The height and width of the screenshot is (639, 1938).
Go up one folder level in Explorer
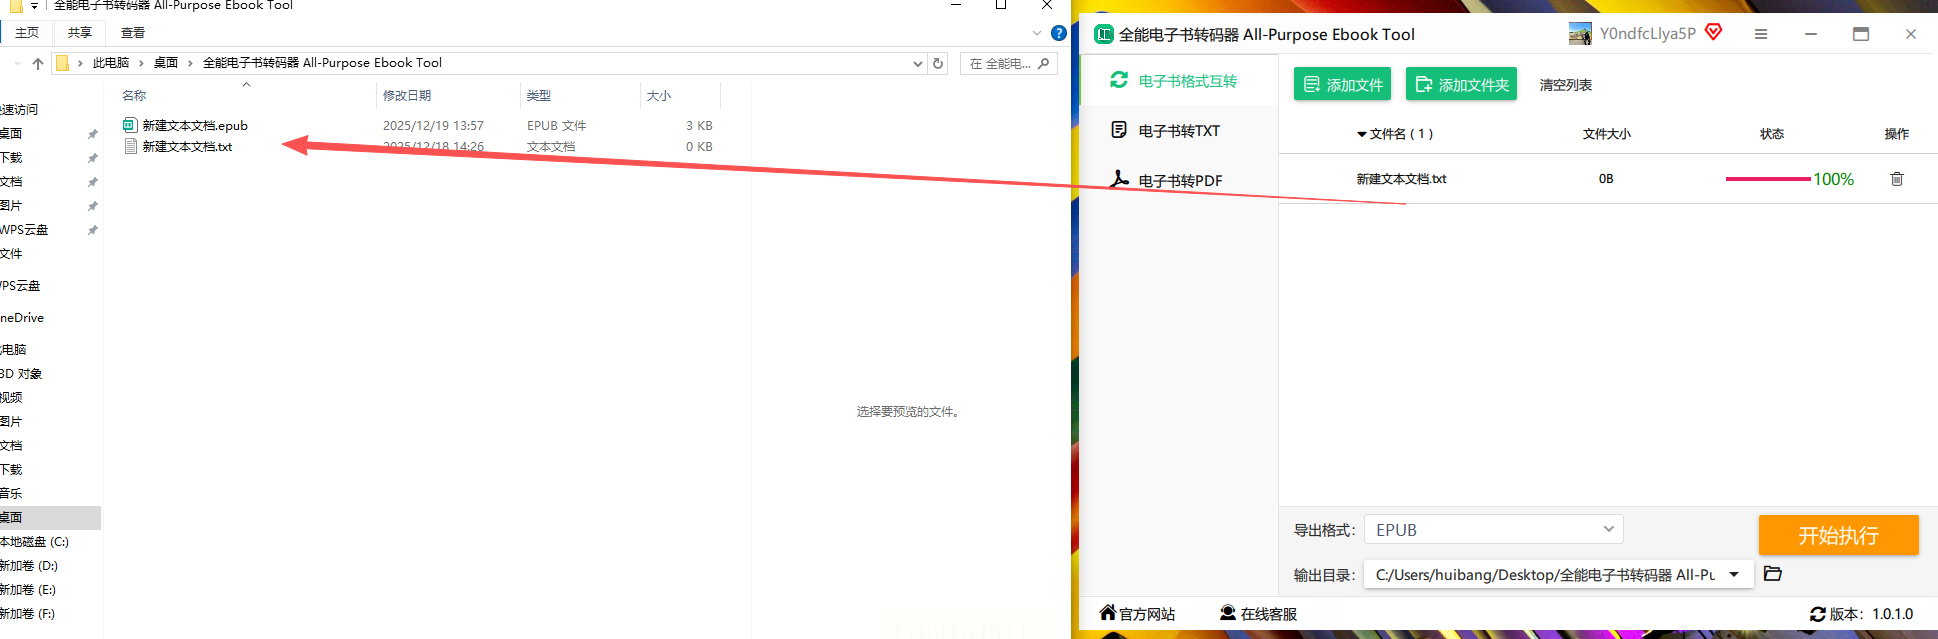point(38,63)
